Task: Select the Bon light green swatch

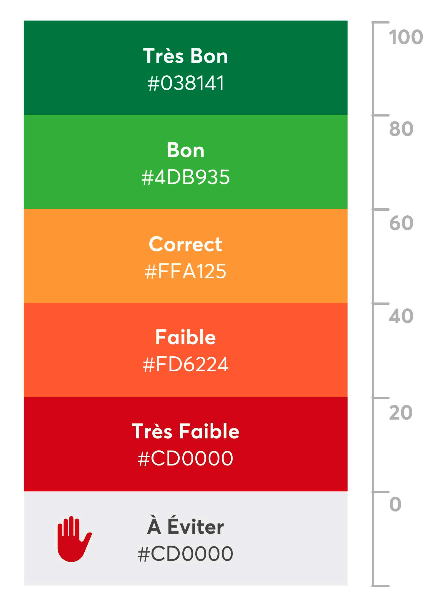Action: click(x=185, y=162)
